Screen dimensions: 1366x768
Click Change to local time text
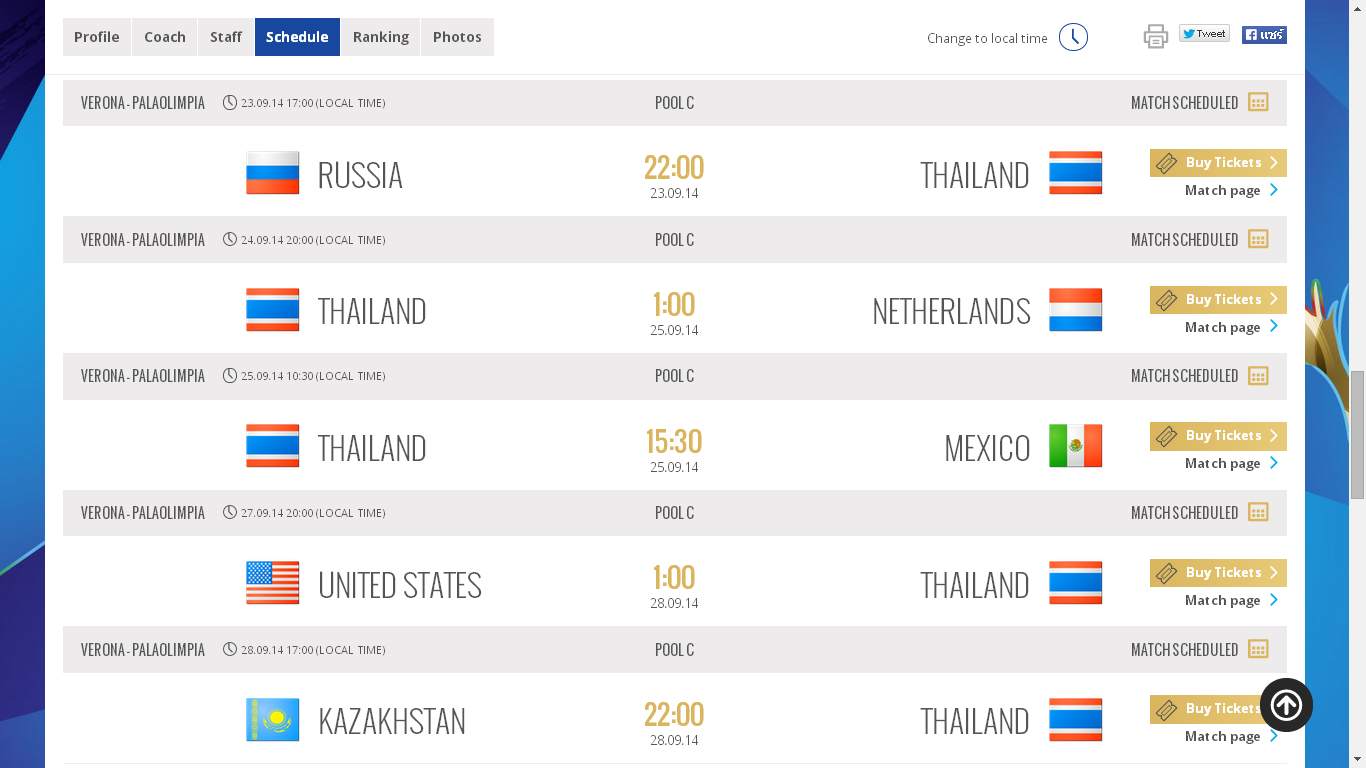[987, 38]
